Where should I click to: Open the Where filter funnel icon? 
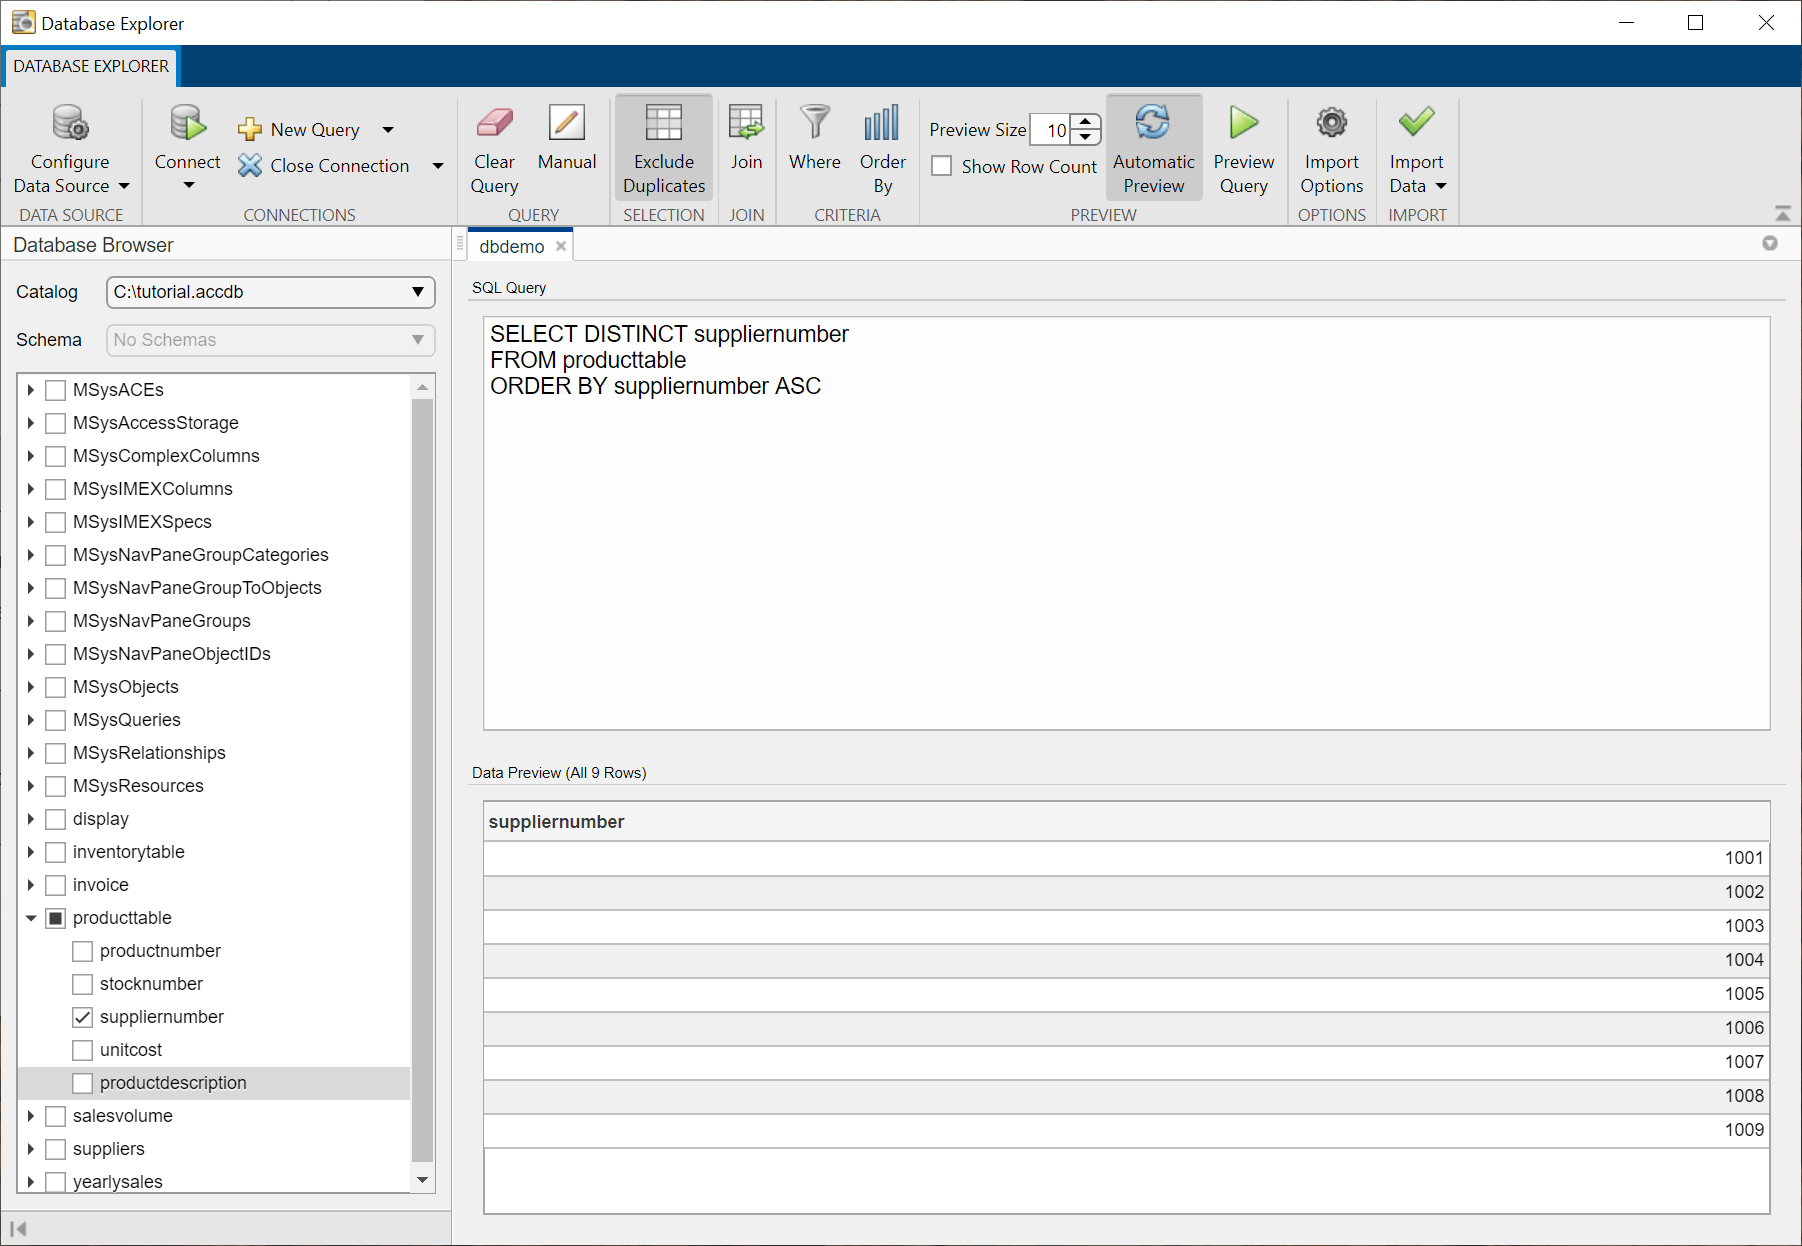tap(815, 124)
